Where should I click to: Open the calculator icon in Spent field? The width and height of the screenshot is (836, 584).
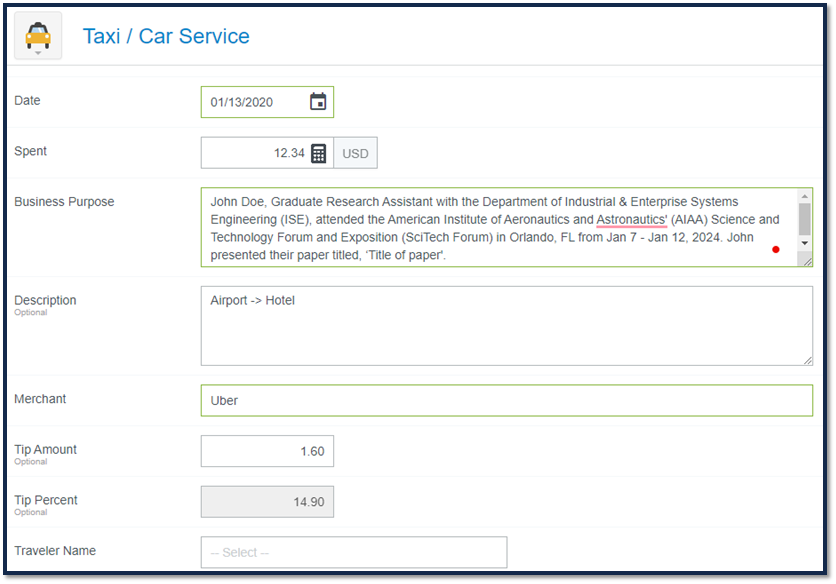[318, 153]
